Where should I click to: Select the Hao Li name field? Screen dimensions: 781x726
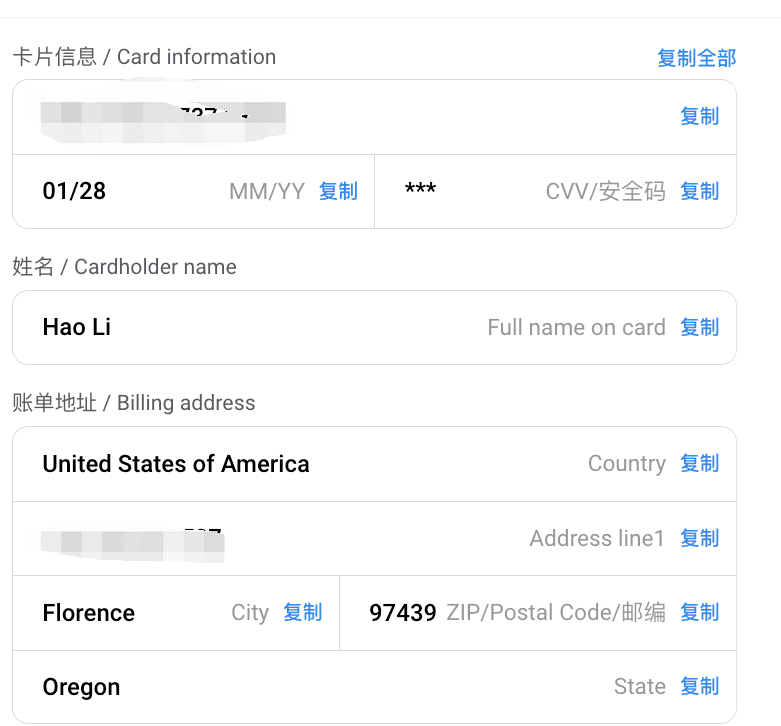click(375, 328)
